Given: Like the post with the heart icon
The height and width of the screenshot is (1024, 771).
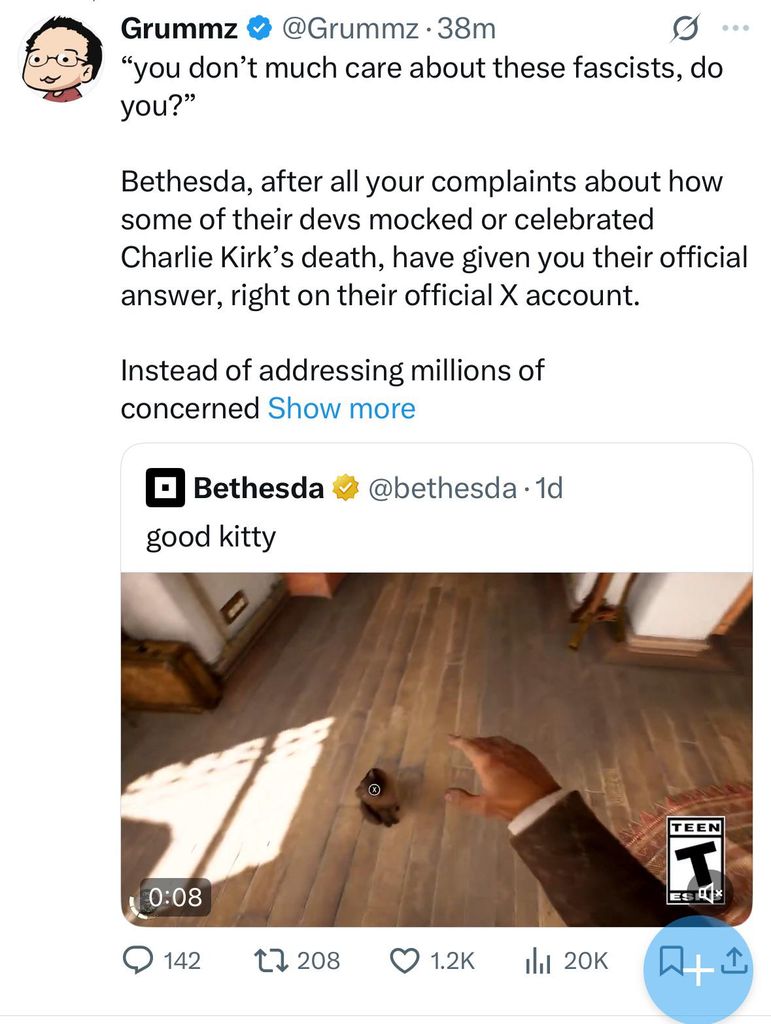Looking at the screenshot, I should click(x=403, y=961).
